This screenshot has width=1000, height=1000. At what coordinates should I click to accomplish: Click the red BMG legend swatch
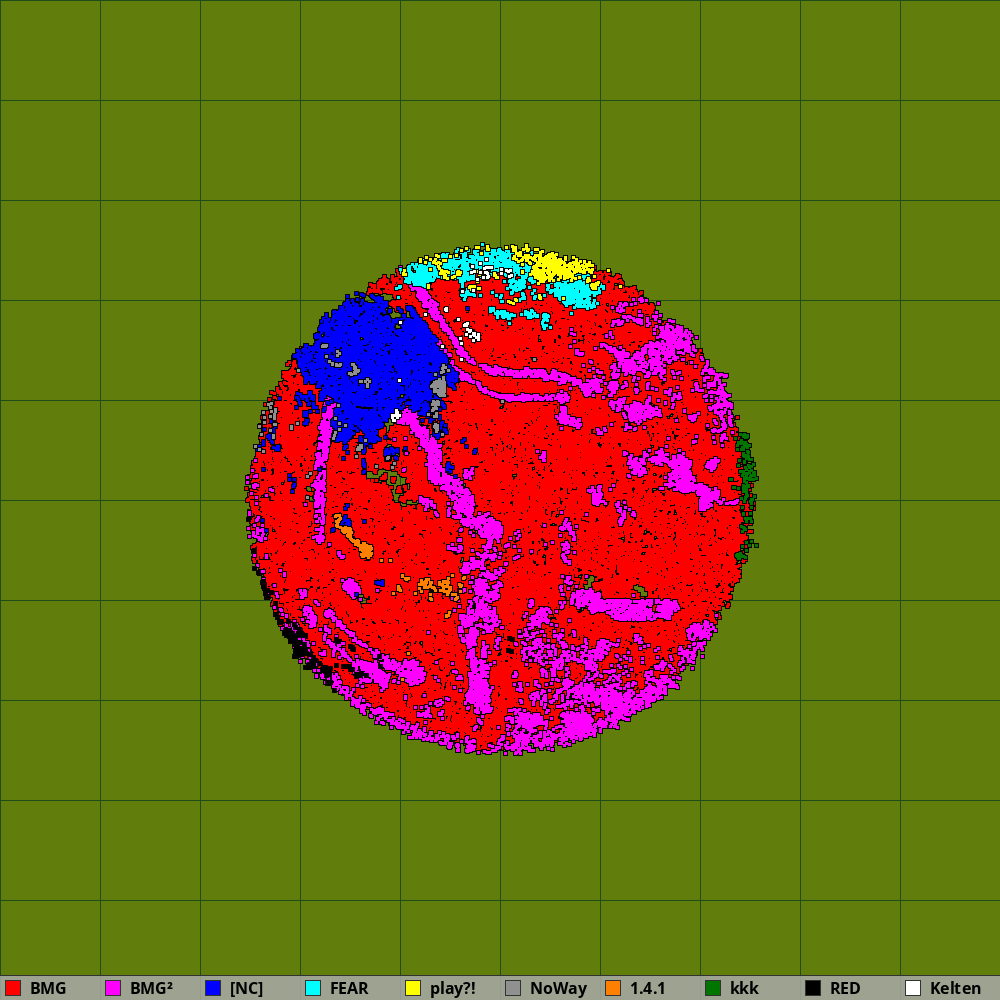(13, 988)
